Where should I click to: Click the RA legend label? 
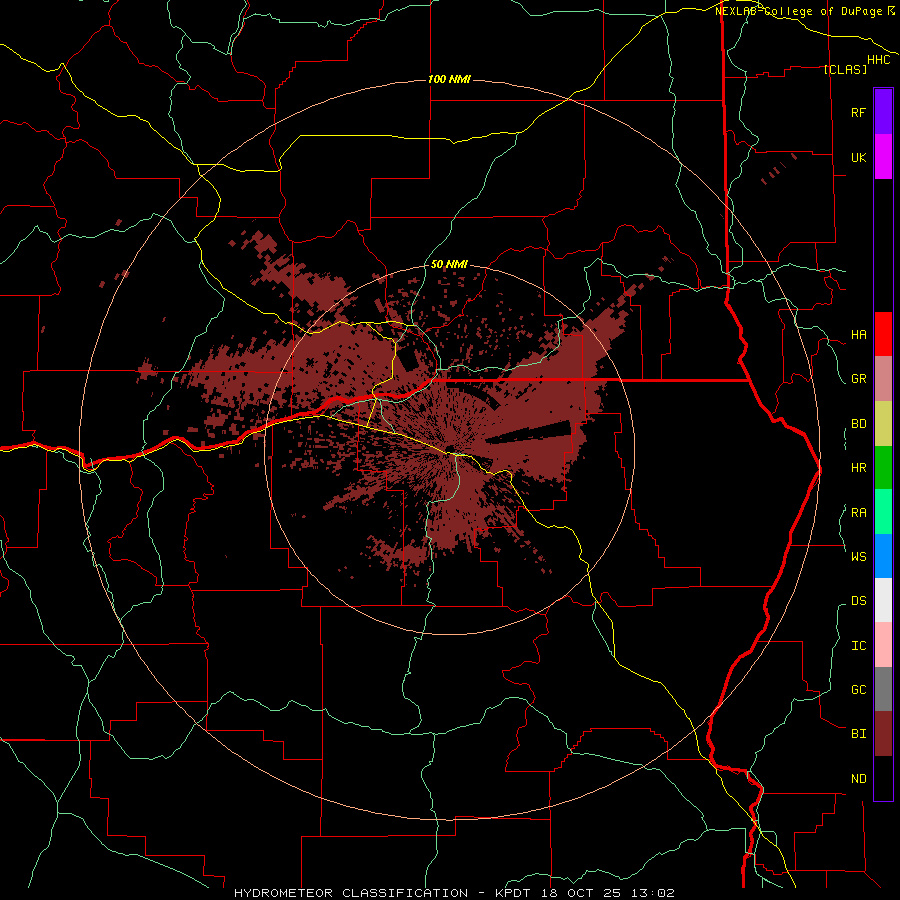(x=858, y=513)
